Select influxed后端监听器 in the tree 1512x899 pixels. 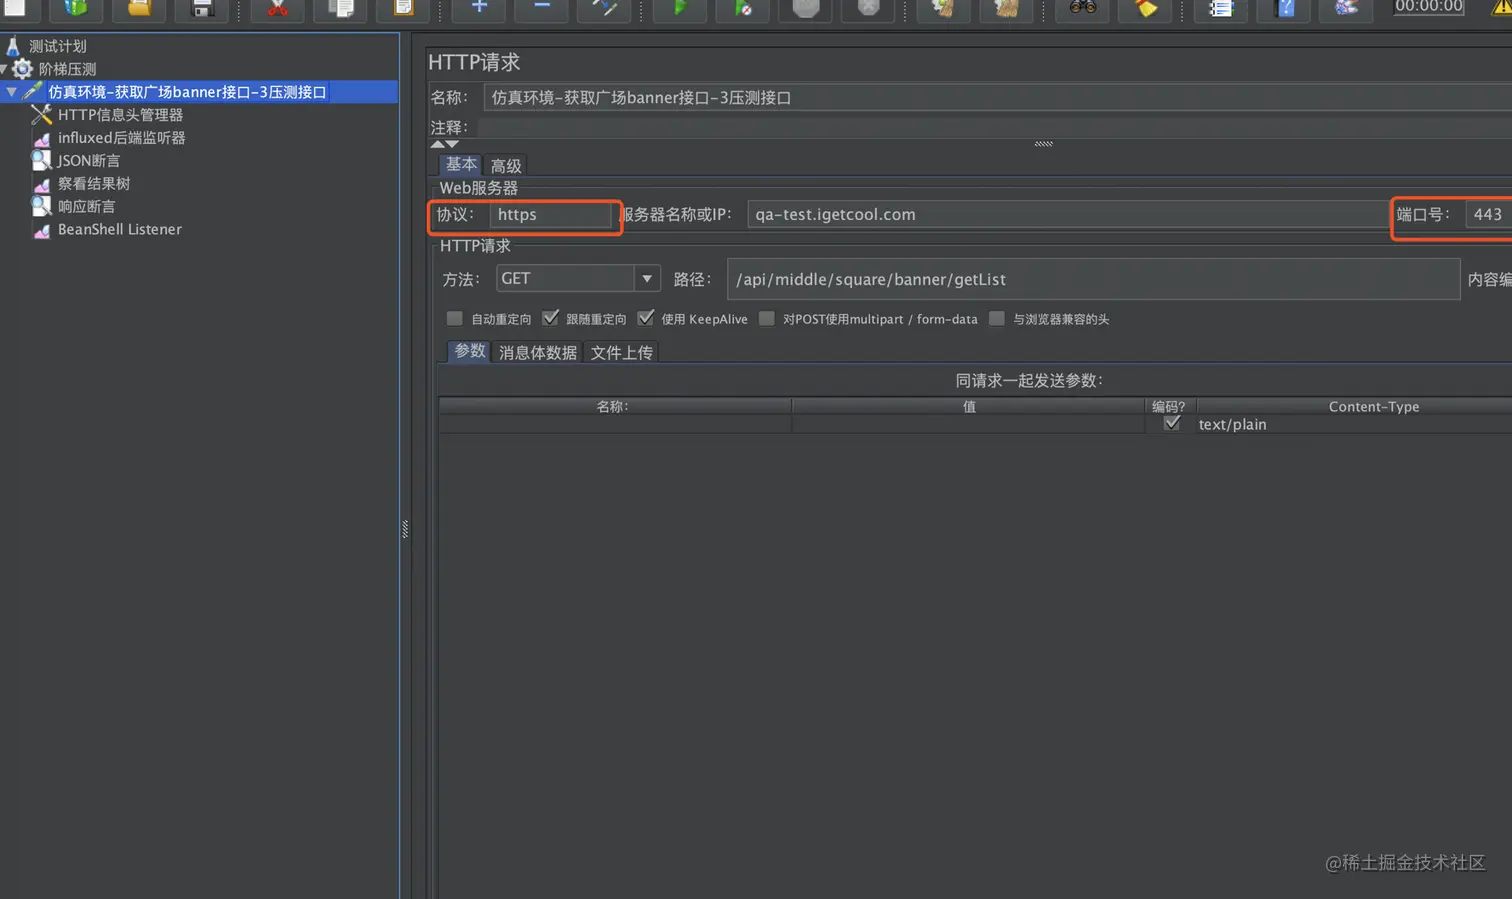click(121, 138)
